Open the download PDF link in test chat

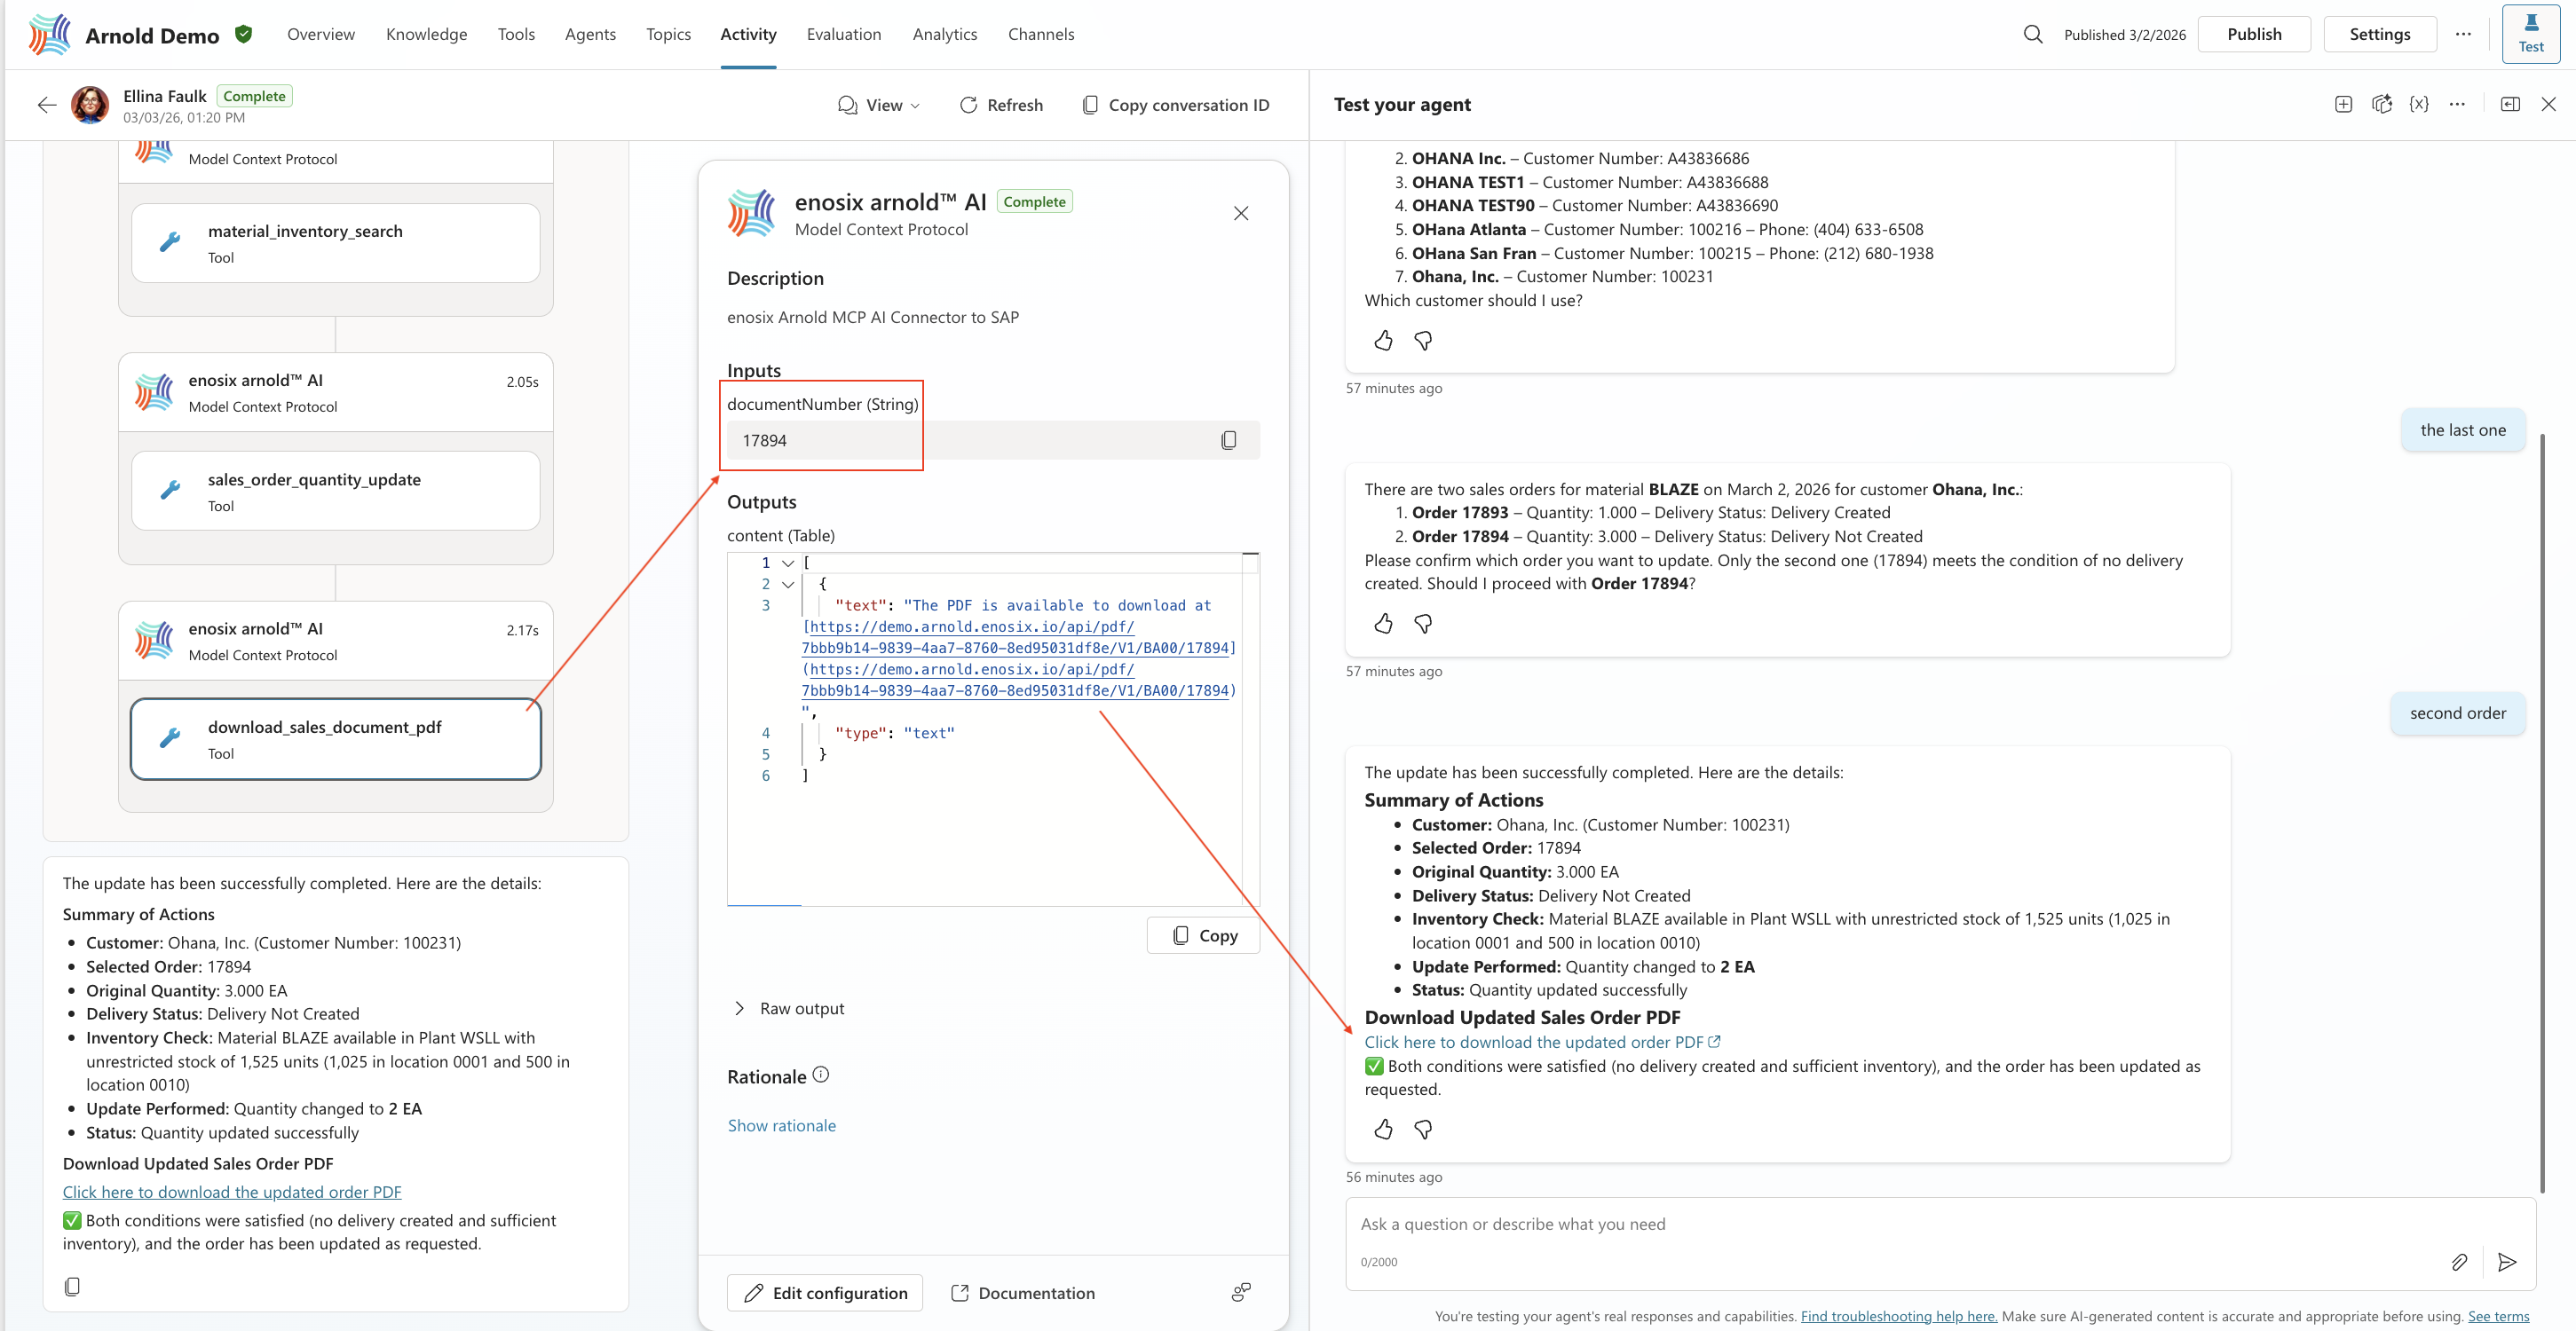point(1541,1042)
